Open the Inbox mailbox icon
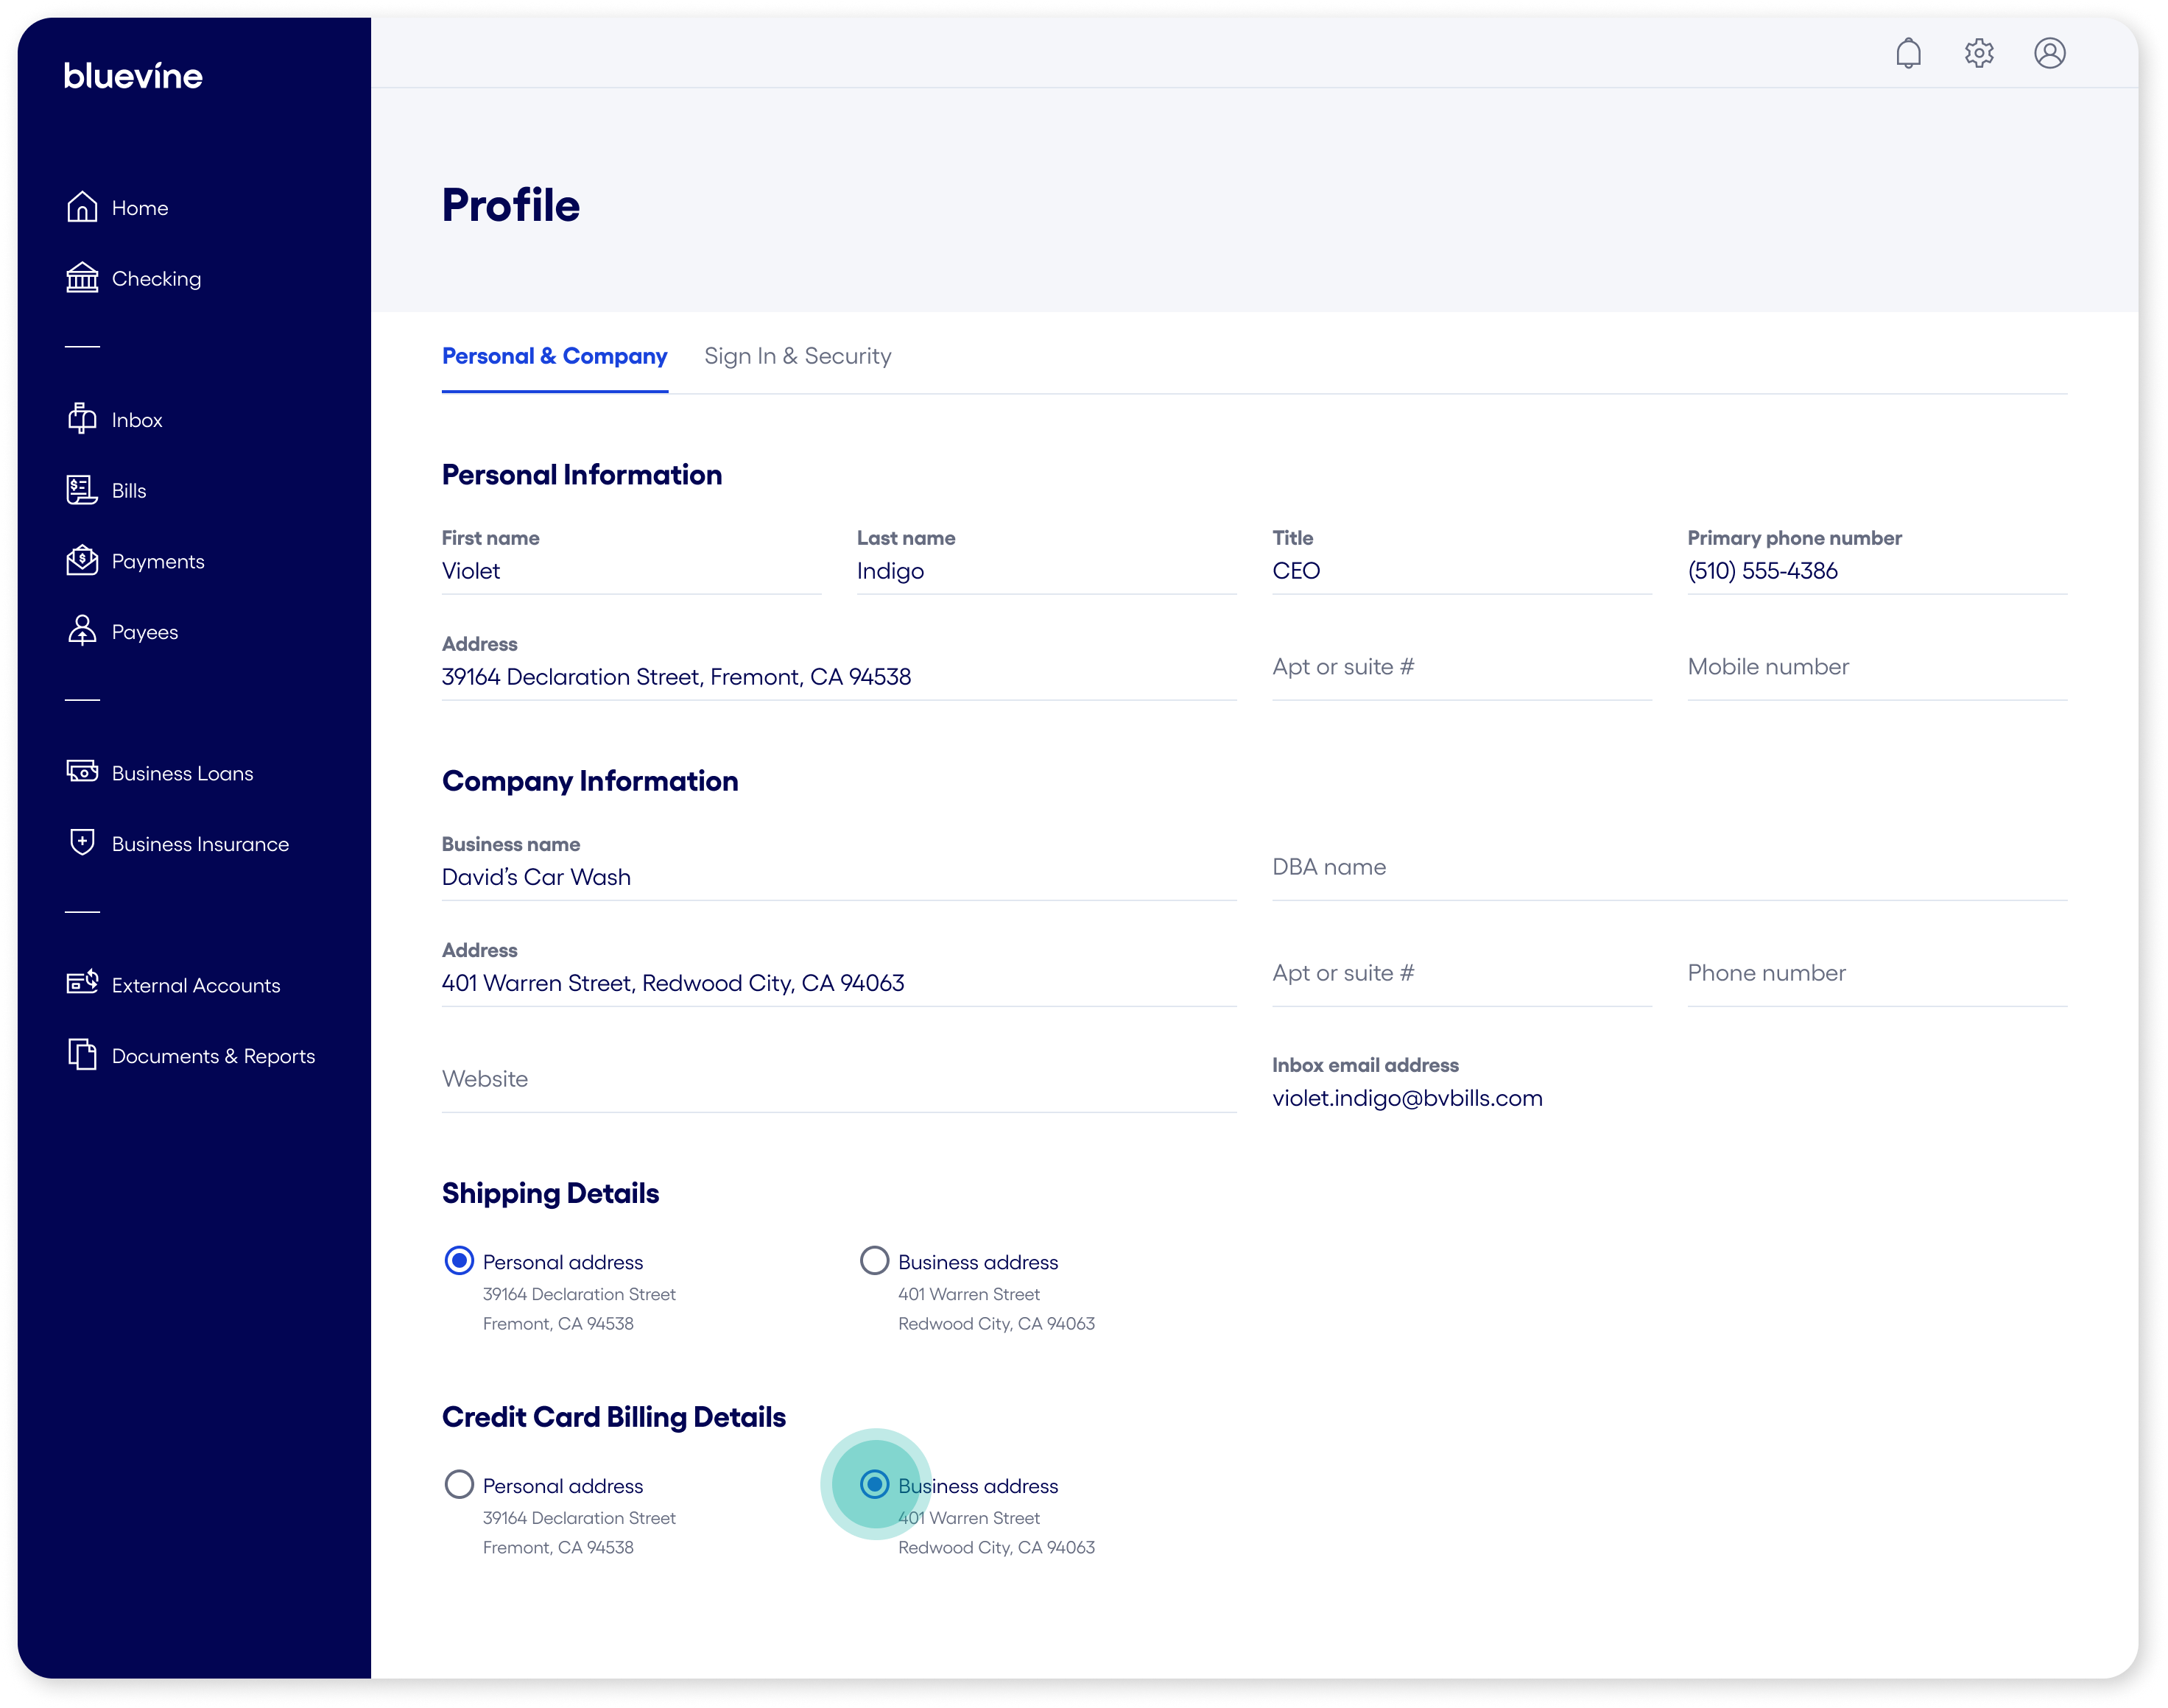Viewport: 2168px width, 1708px height. (84, 419)
